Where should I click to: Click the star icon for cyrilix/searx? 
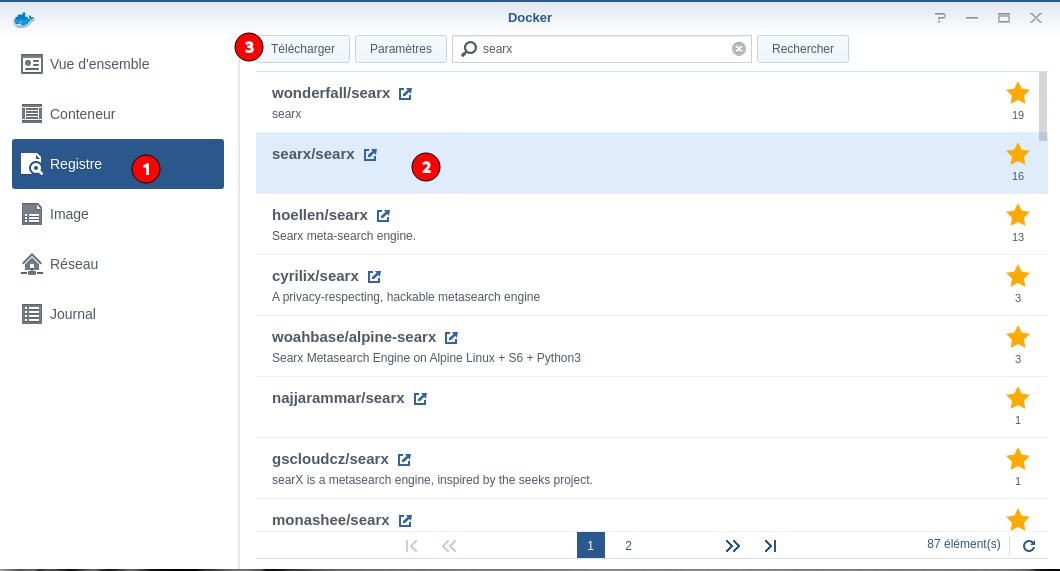1017,276
